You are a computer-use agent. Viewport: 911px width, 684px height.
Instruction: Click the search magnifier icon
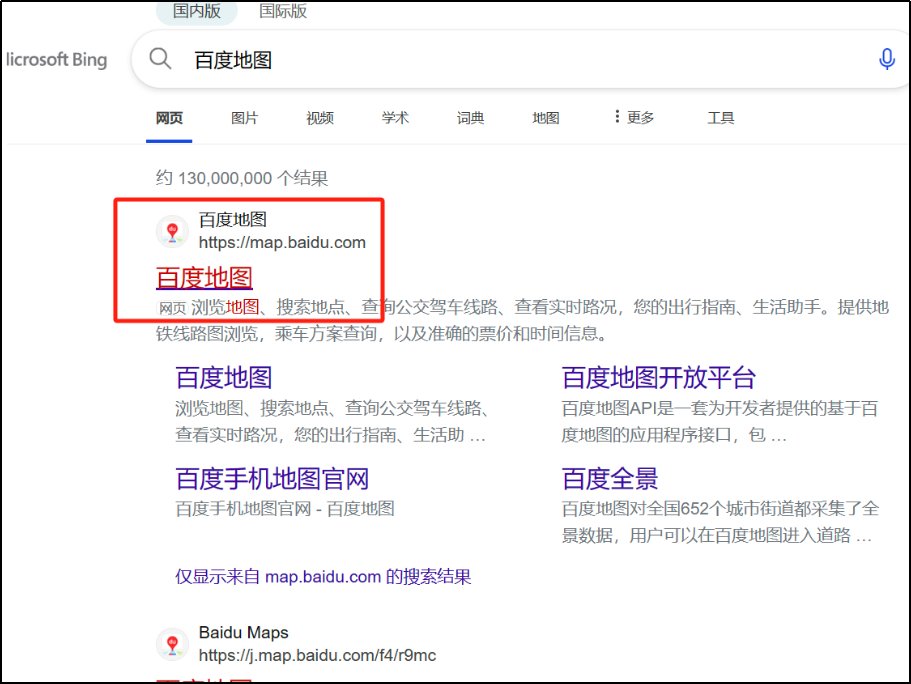coord(160,59)
